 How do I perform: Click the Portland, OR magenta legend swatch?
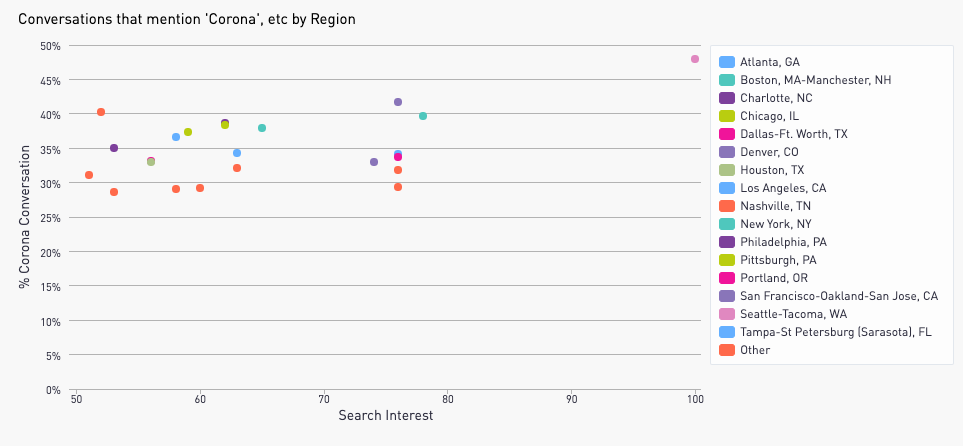pos(727,278)
